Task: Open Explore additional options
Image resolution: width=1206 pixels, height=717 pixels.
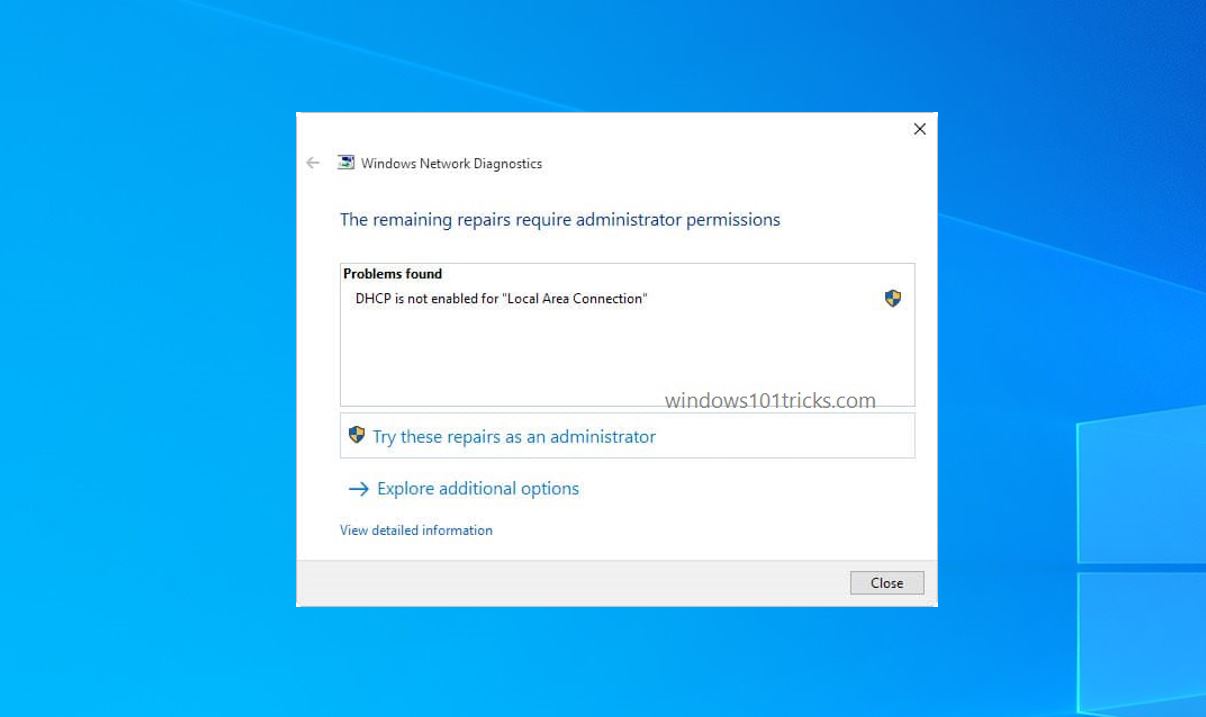Action: (477, 488)
